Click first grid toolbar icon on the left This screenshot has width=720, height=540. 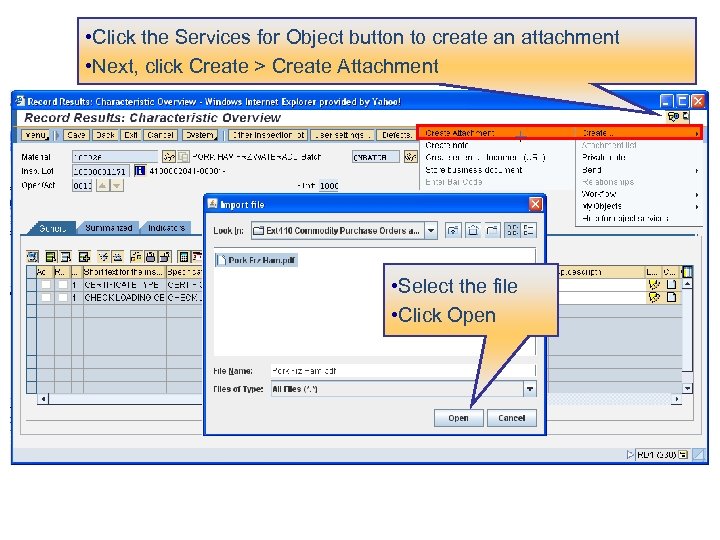point(33,256)
